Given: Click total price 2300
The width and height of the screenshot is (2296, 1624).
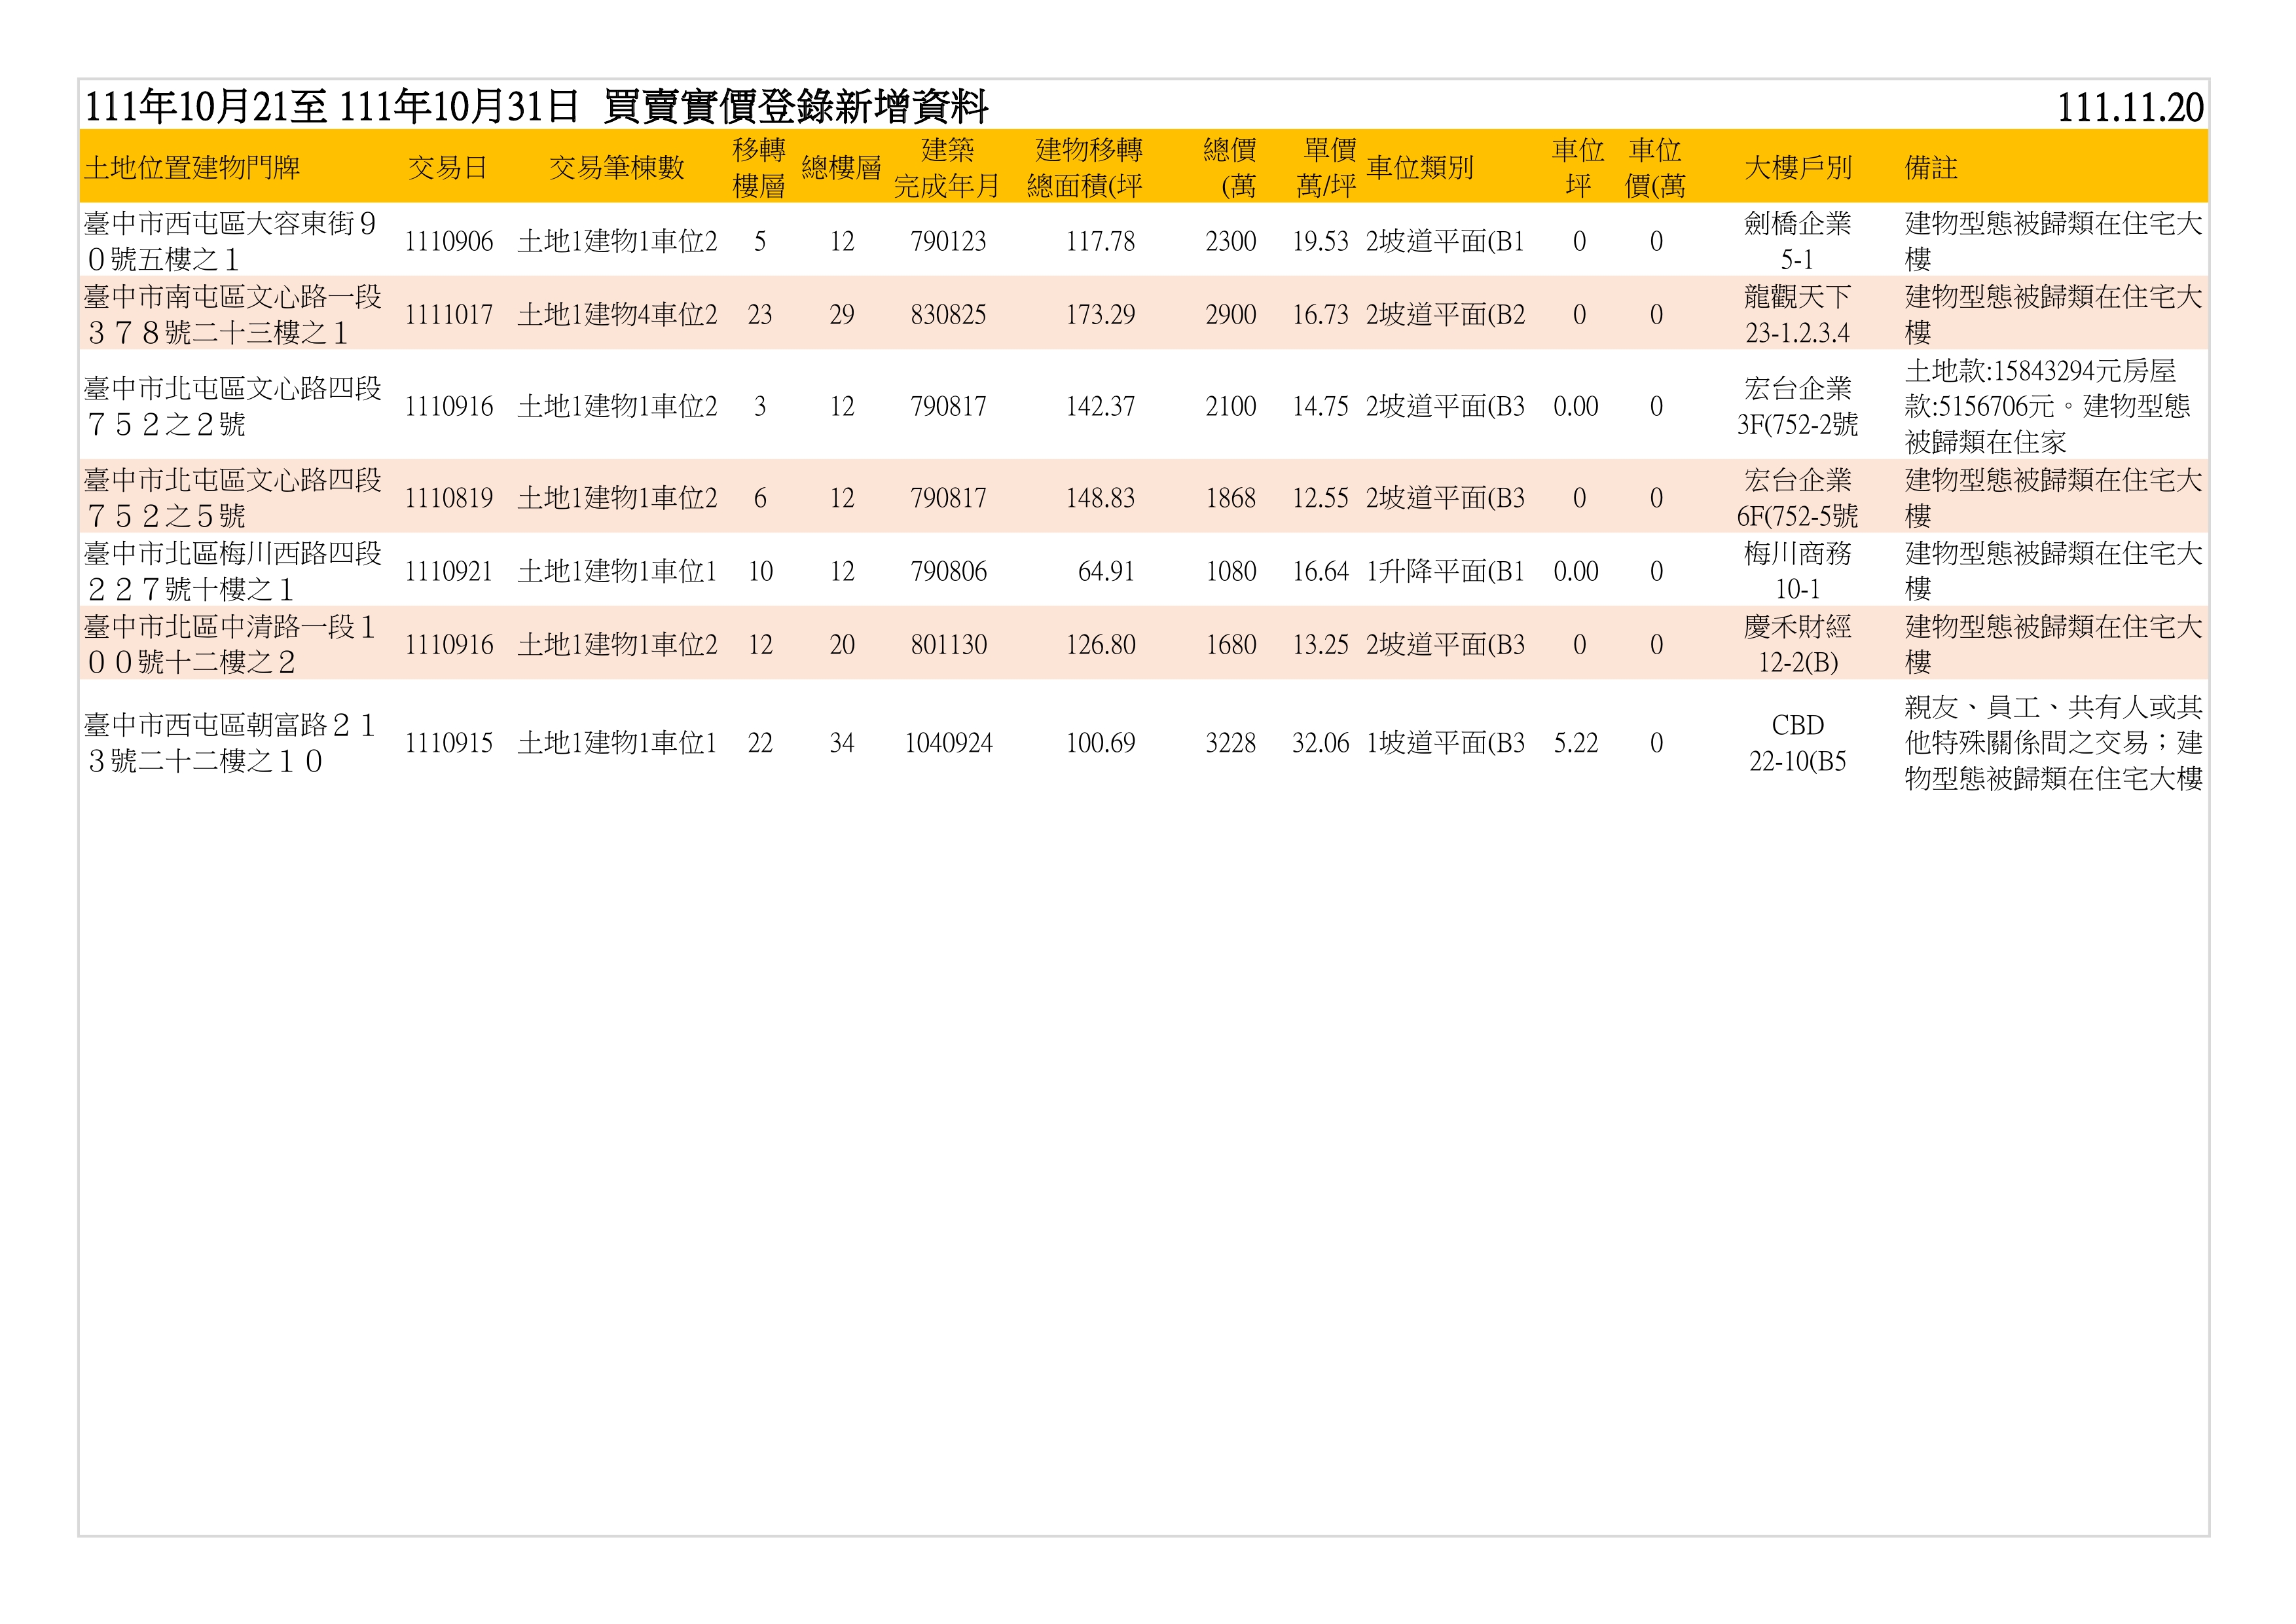Looking at the screenshot, I should pos(1230,241).
